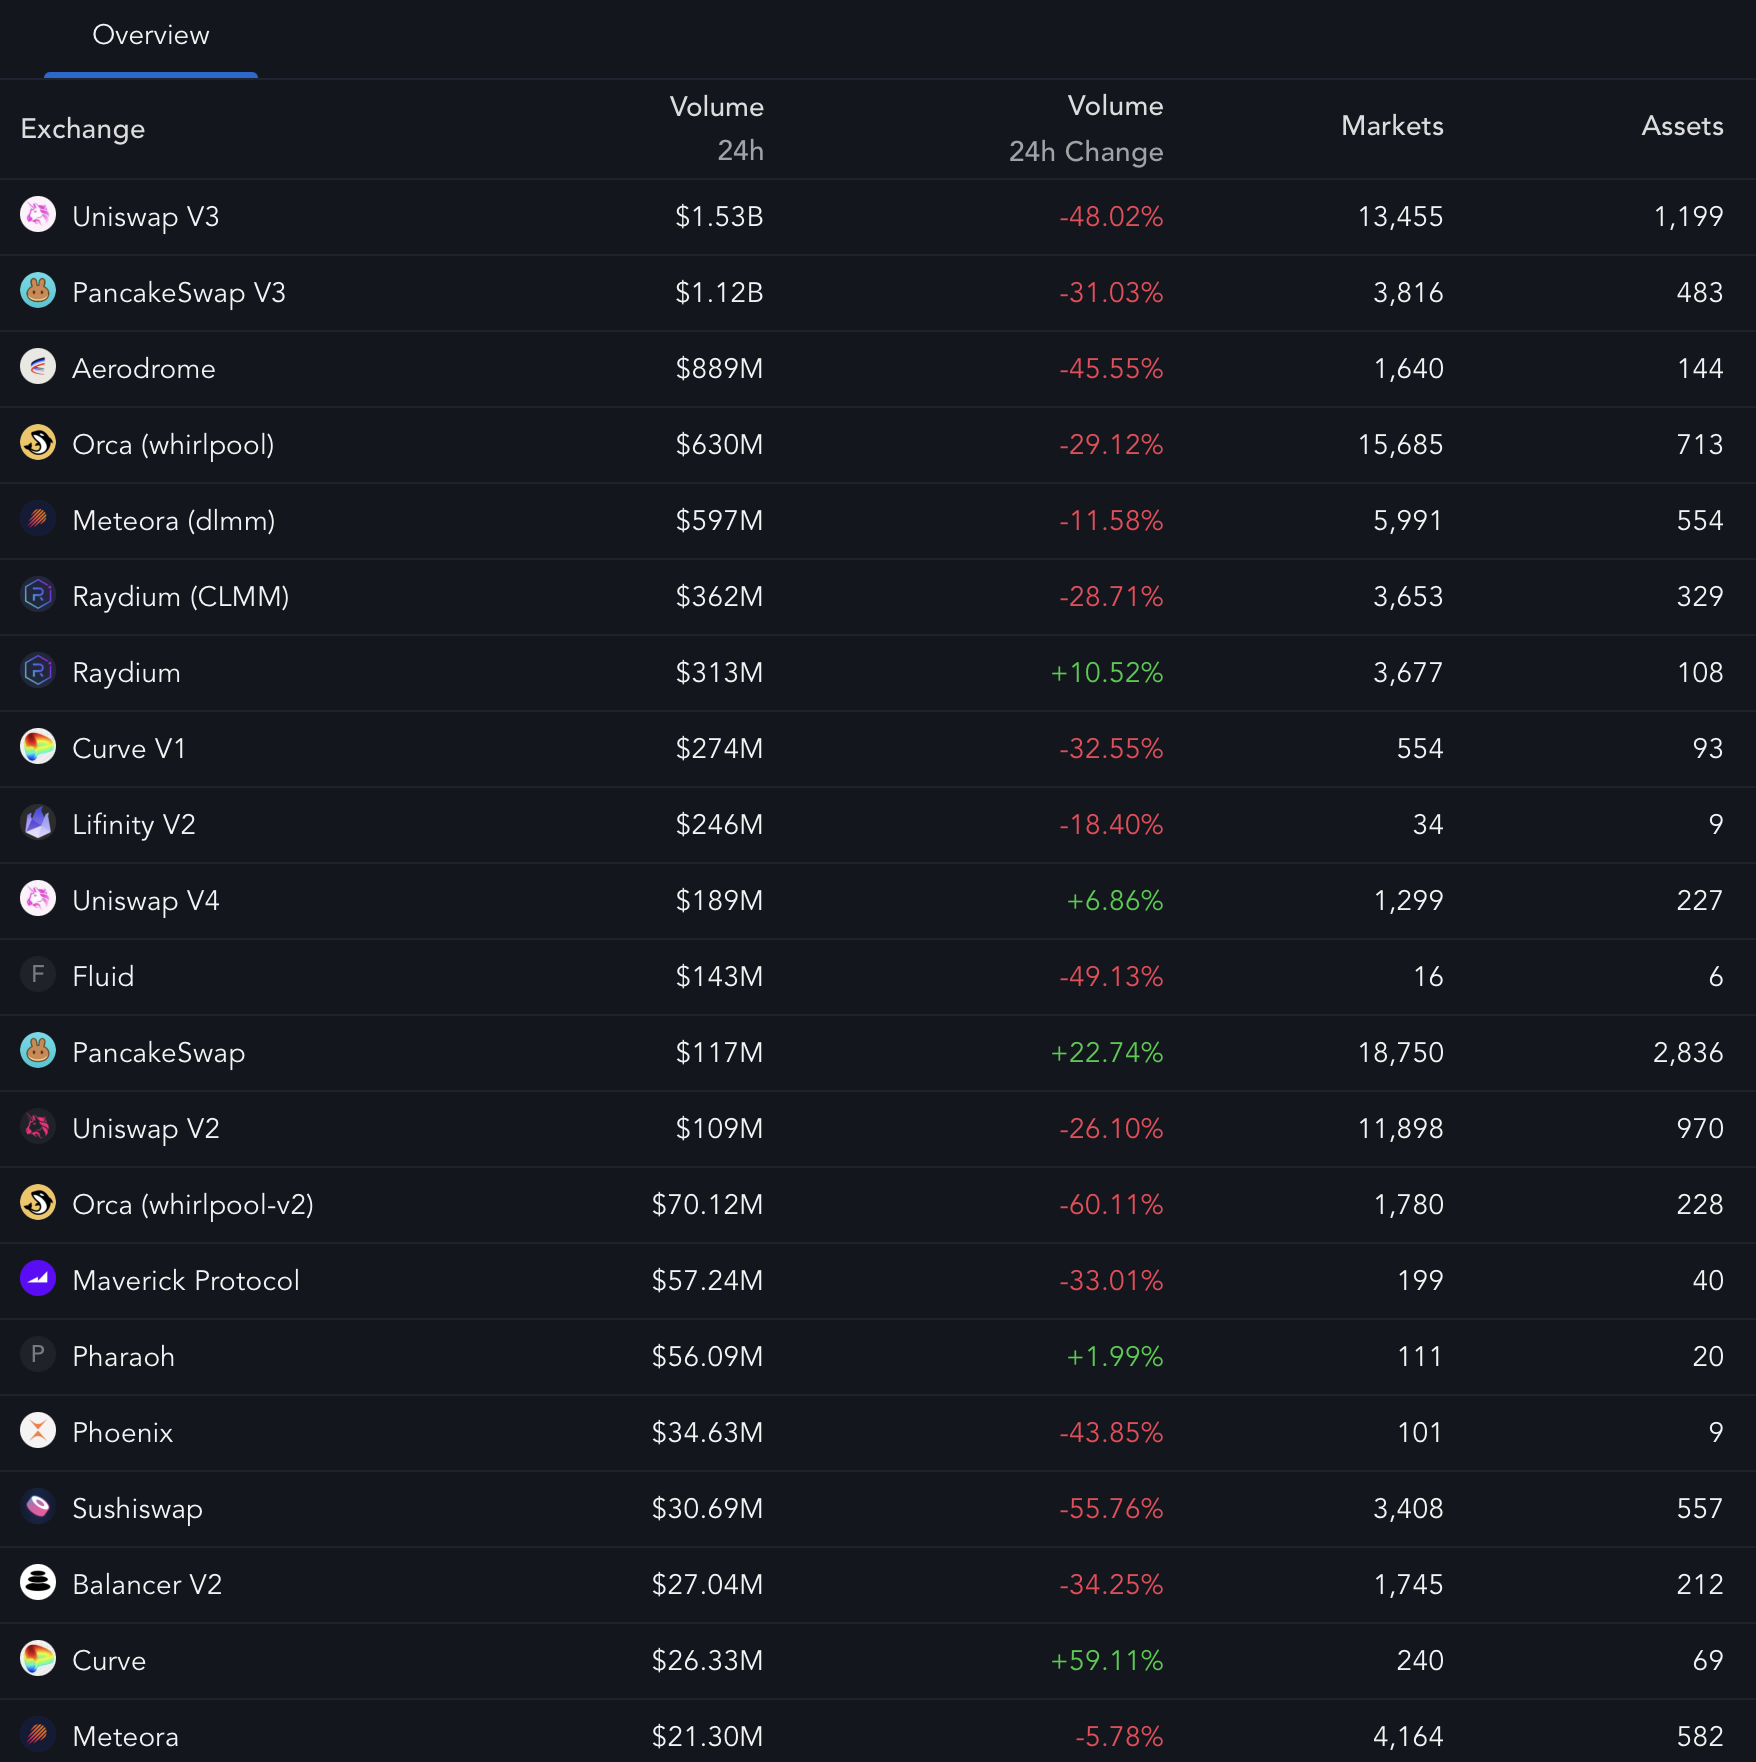Viewport: 1756px width, 1762px height.
Task: Click the Meteora (dlmm) logo icon
Action: 38,519
